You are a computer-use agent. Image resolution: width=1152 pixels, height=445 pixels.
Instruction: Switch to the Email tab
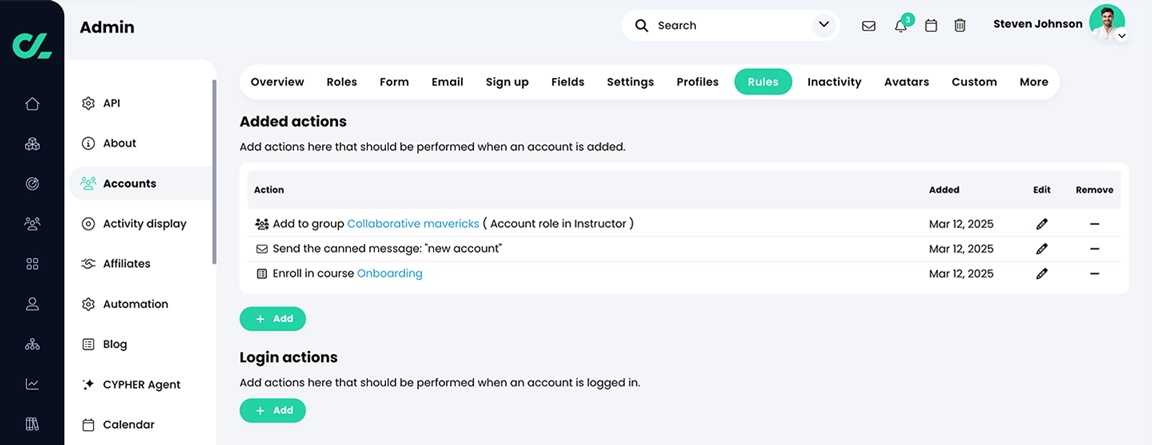tap(447, 82)
